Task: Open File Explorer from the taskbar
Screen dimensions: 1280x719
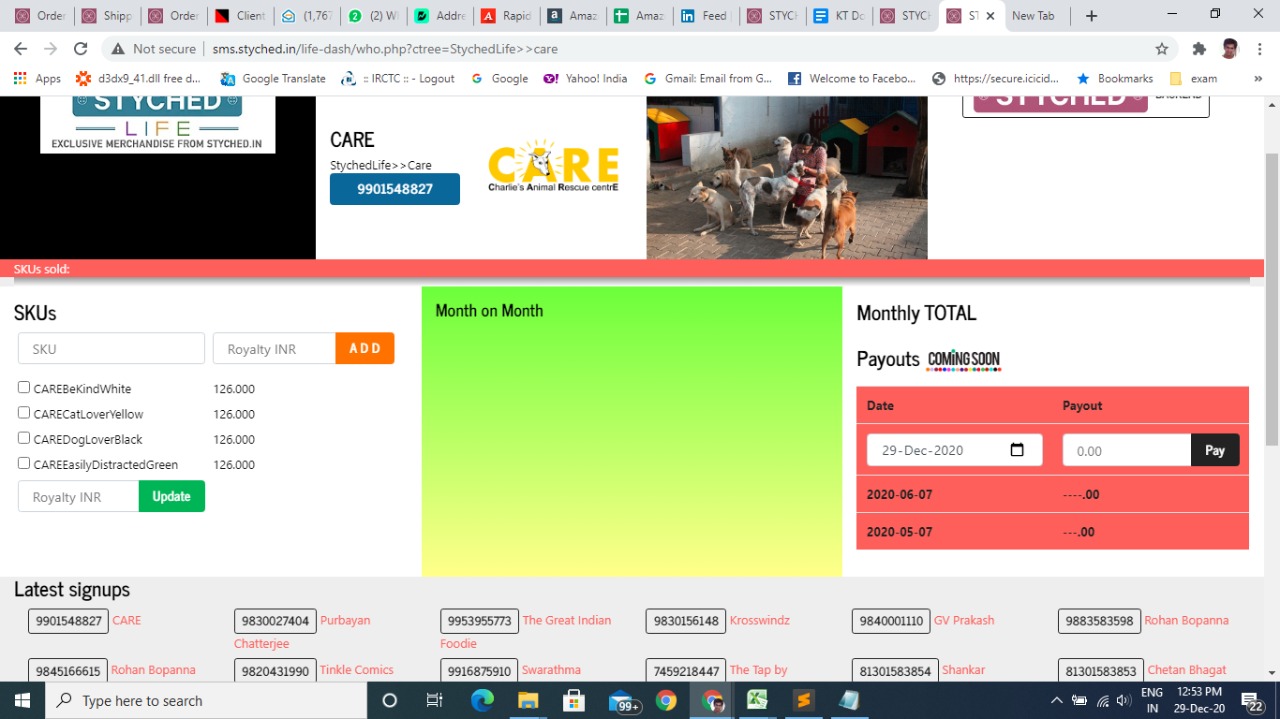Action: 527,700
